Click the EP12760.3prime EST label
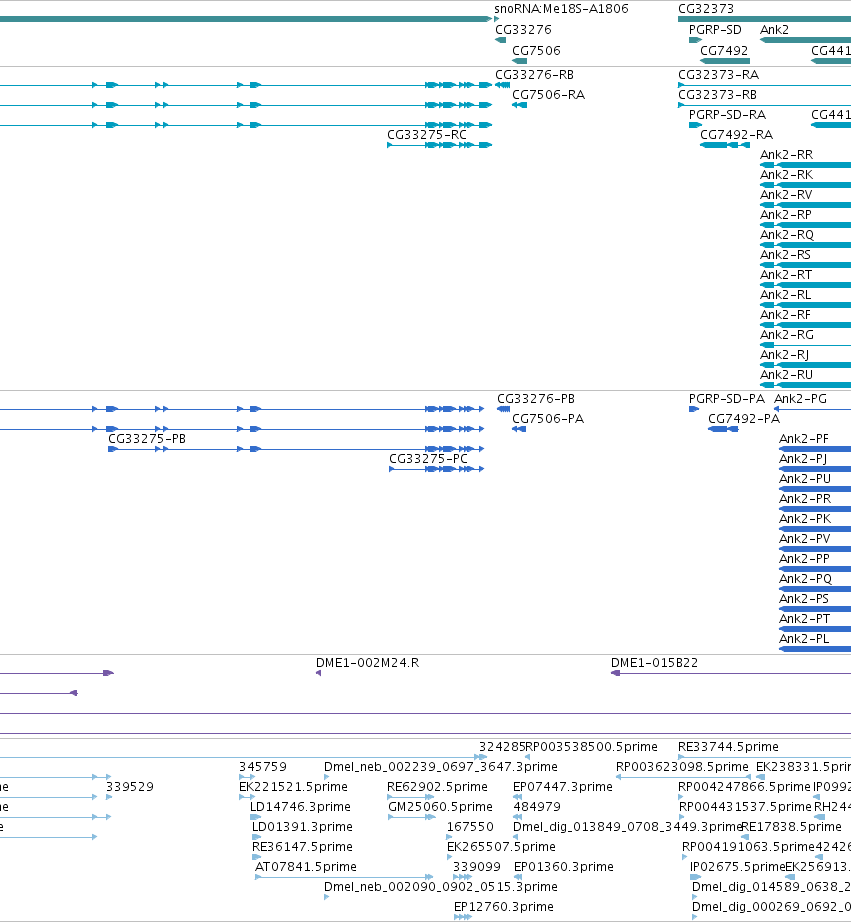The height and width of the screenshot is (922, 851). pos(504,907)
